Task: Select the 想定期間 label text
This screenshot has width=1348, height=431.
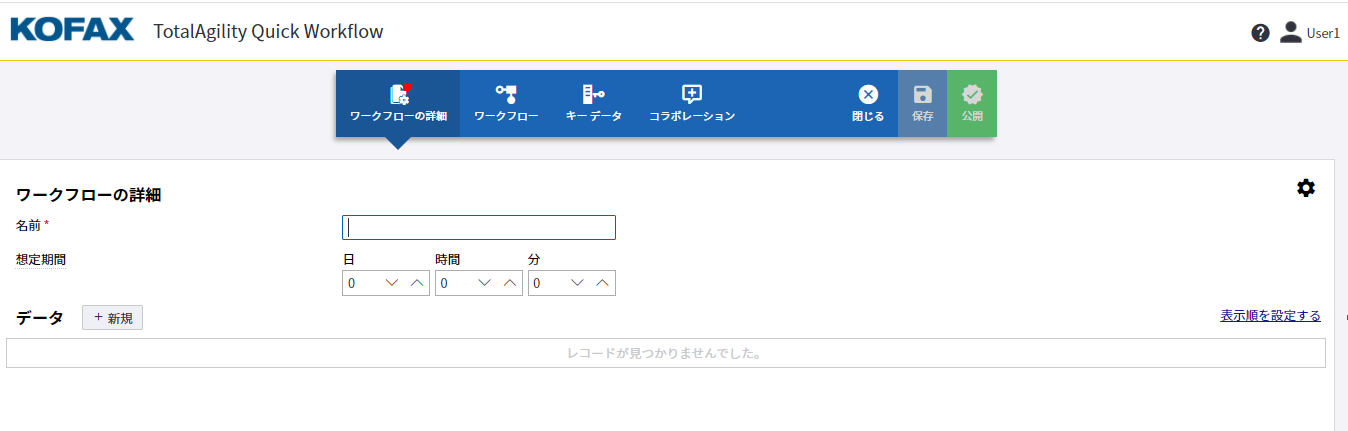Action: 41,260
